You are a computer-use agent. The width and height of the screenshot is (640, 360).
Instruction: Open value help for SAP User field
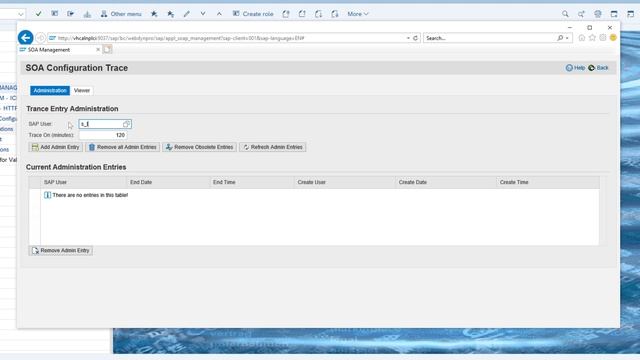click(x=127, y=124)
